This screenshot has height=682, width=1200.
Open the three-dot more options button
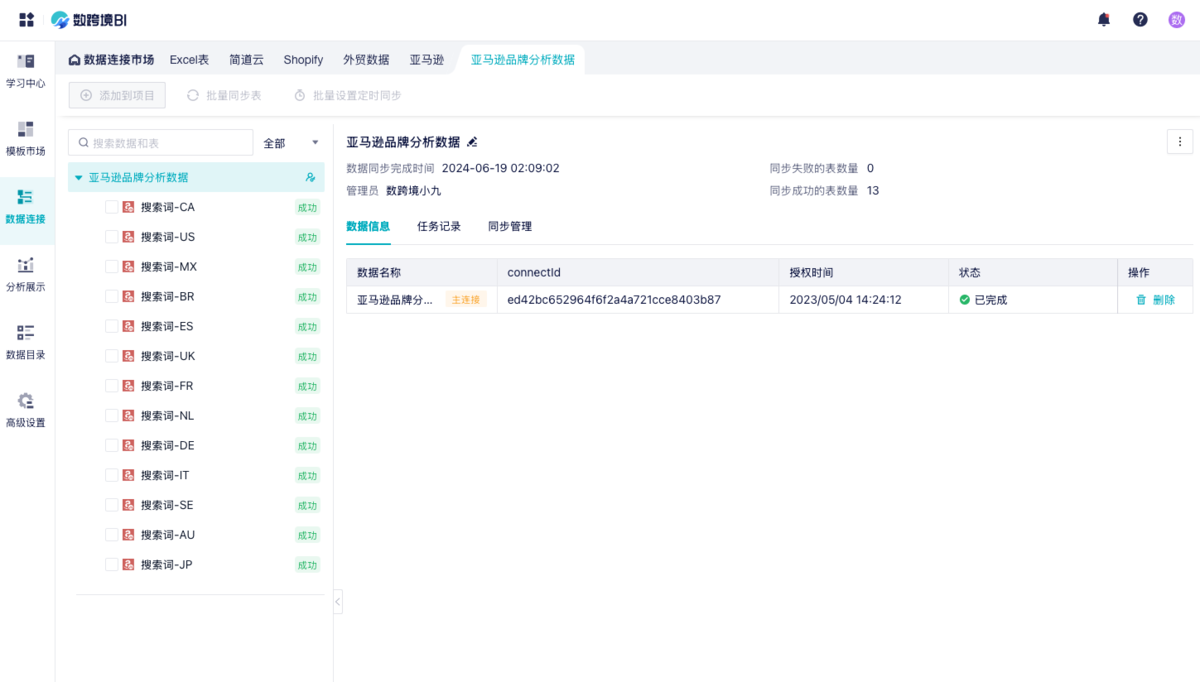coord(1179,142)
